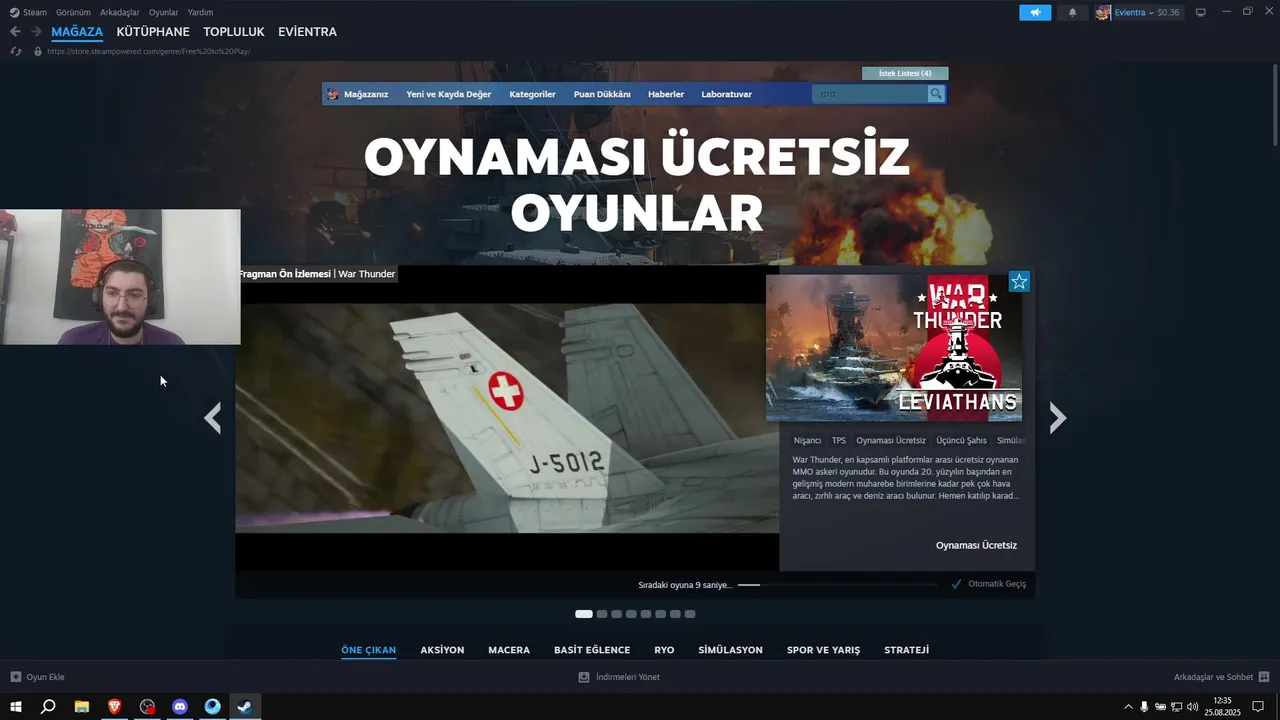1280x720 pixels.
Task: Open İstek Listesi (4) wishlist
Action: (905, 73)
